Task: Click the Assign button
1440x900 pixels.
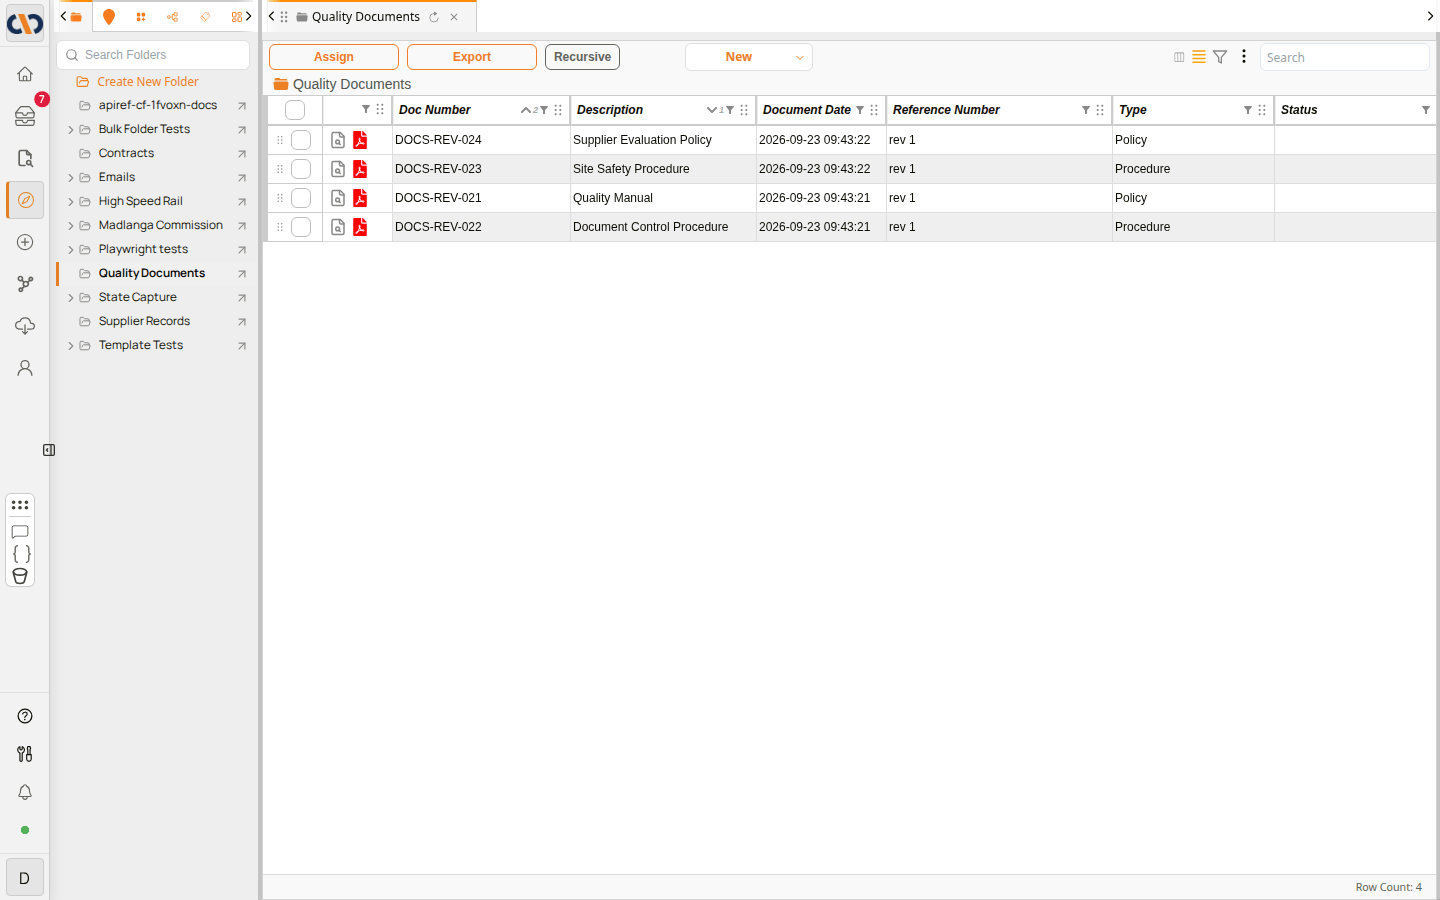Action: pyautogui.click(x=334, y=57)
